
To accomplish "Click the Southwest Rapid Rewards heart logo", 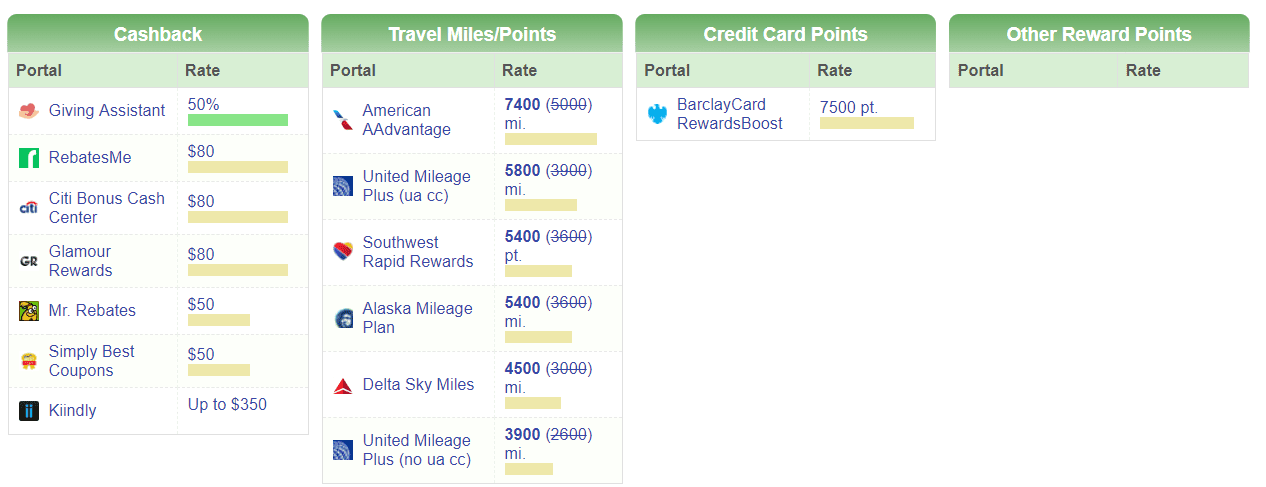I will (x=343, y=252).
